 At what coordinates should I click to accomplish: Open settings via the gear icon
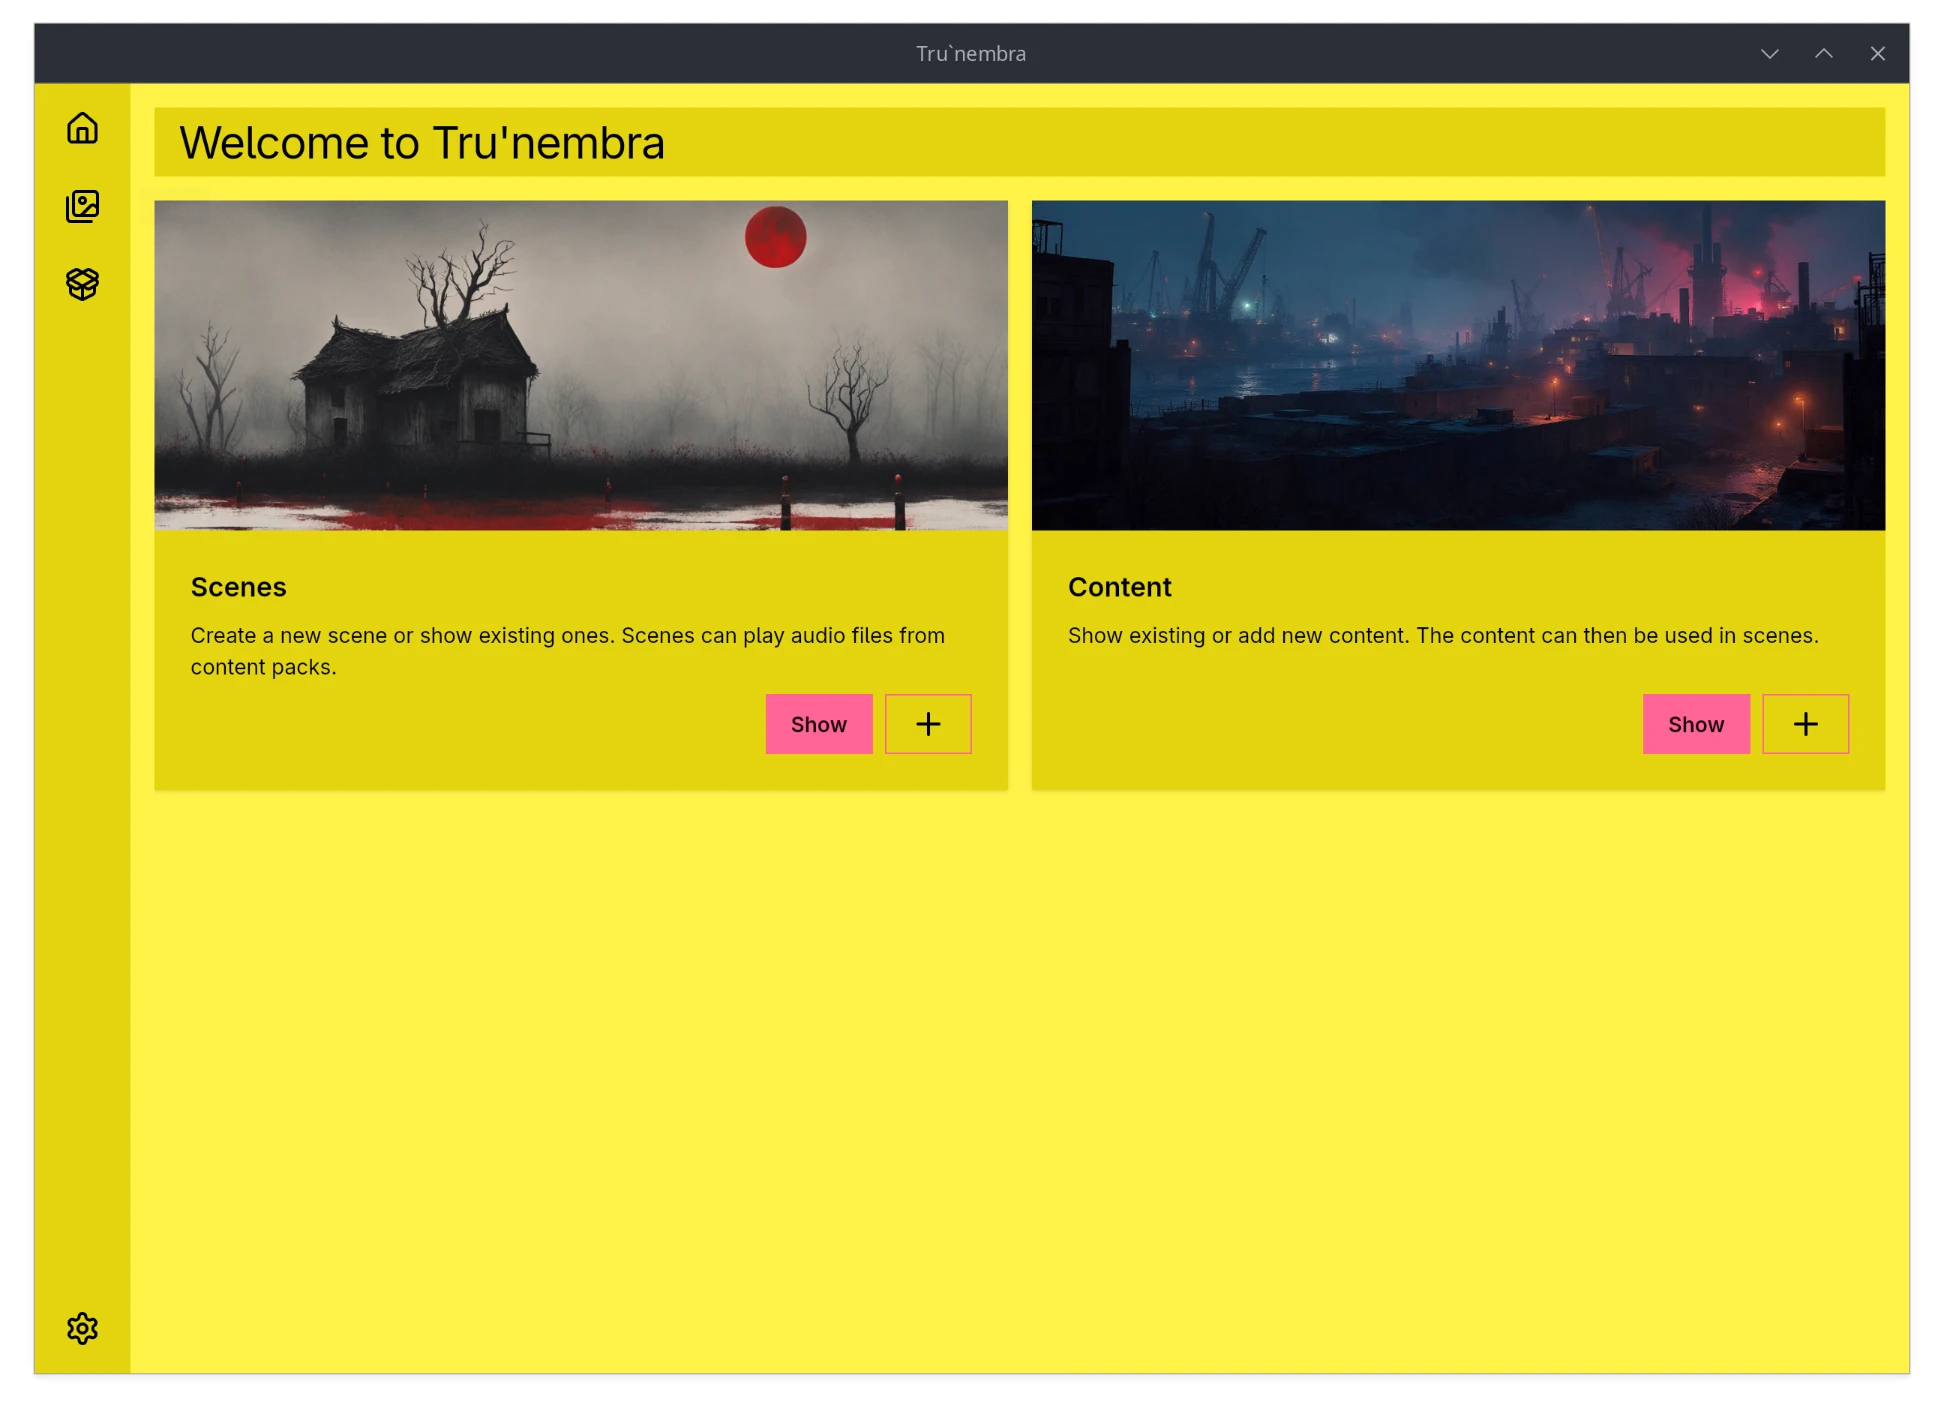82,1328
